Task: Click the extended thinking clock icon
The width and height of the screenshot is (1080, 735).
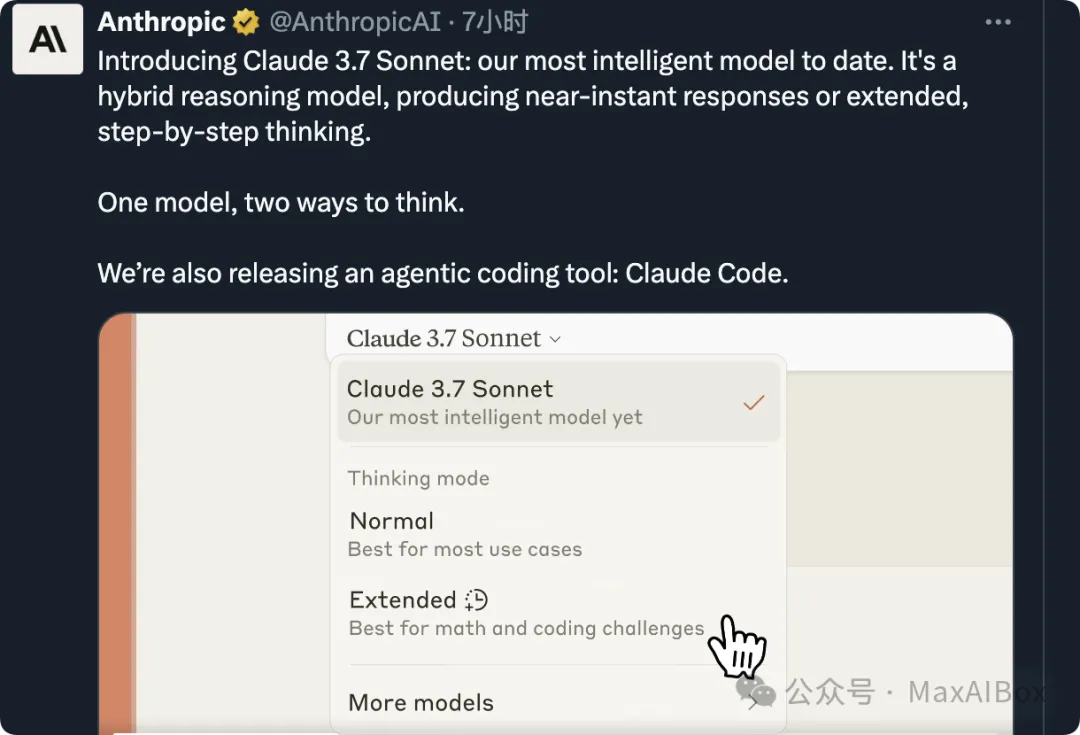Action: [476, 600]
